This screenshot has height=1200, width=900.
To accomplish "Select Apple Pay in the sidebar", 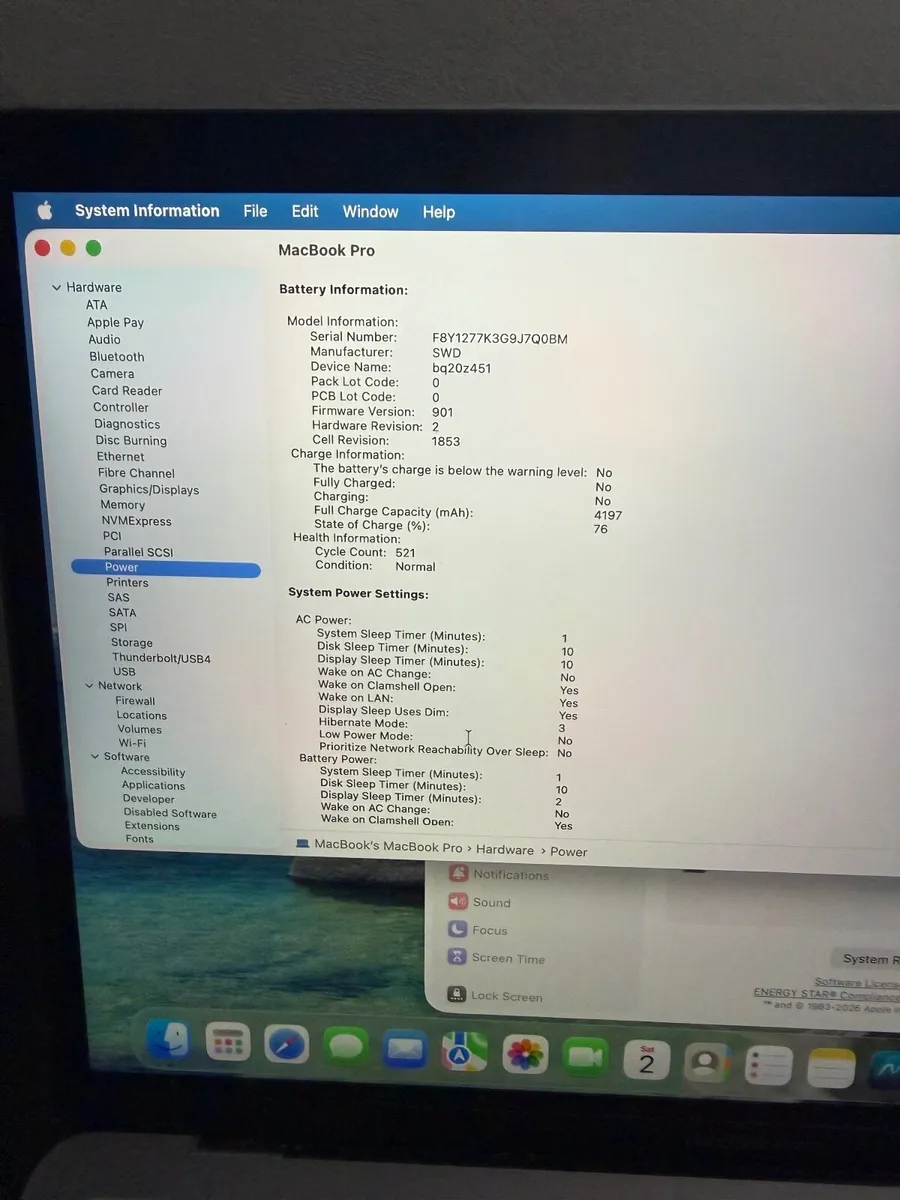I will [x=115, y=322].
